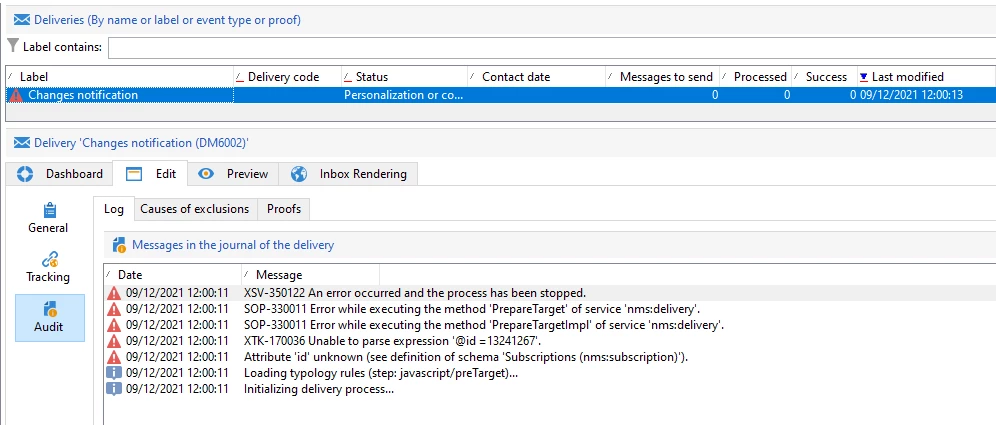Open the General section icon in sidebar

click(48, 210)
